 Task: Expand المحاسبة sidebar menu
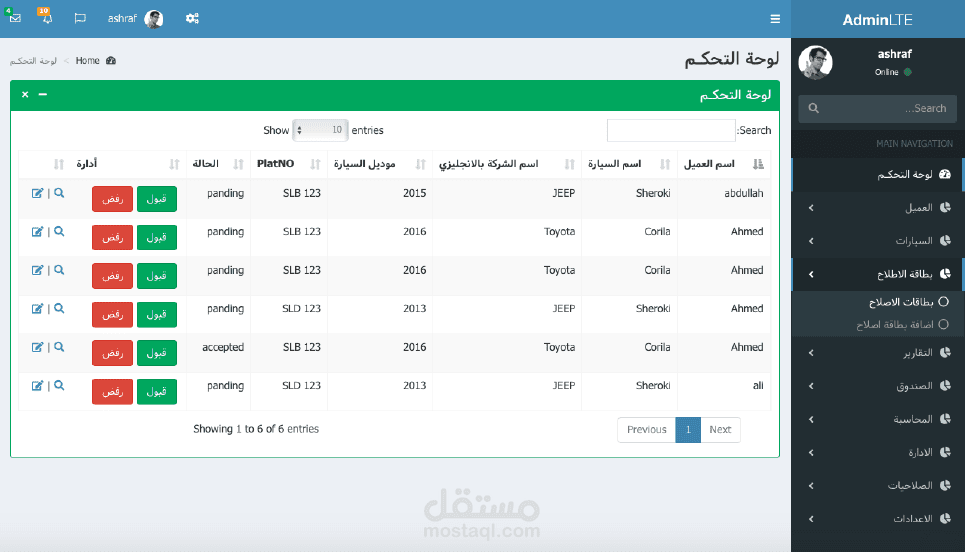878,419
